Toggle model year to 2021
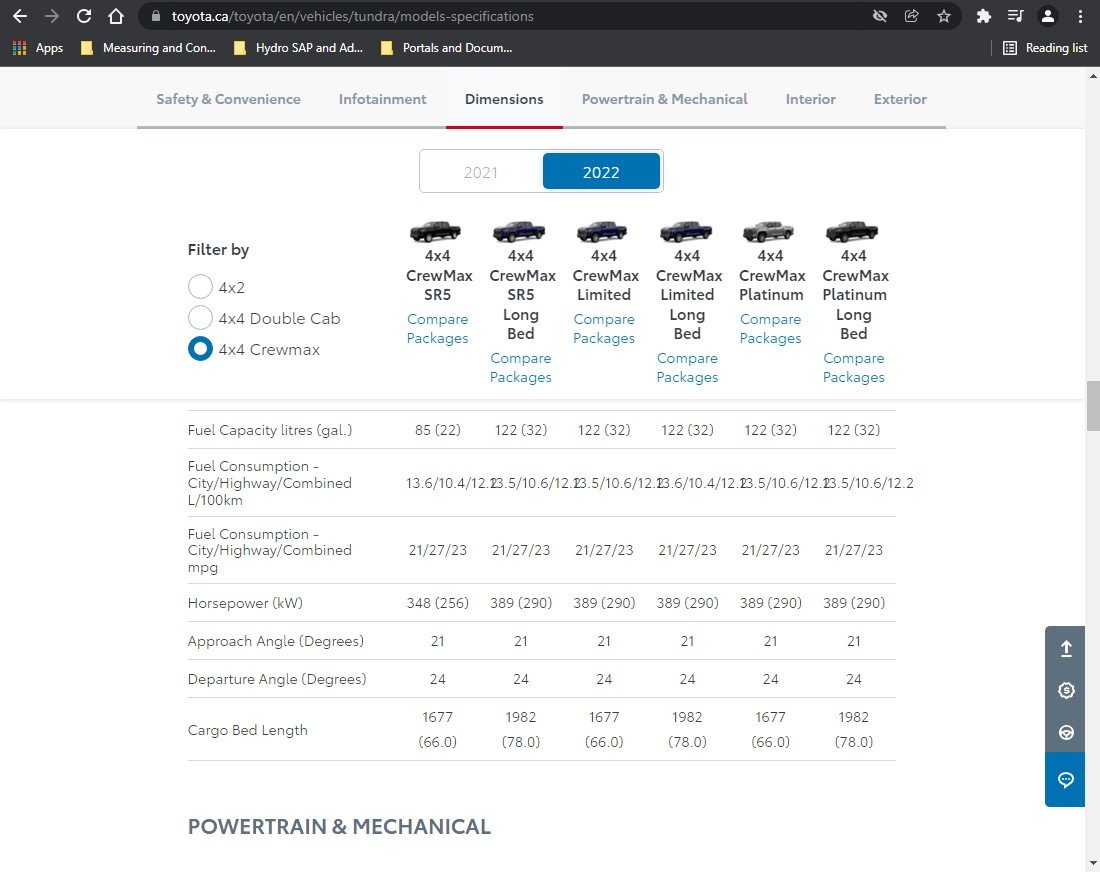This screenshot has height=872, width=1100. click(x=481, y=172)
